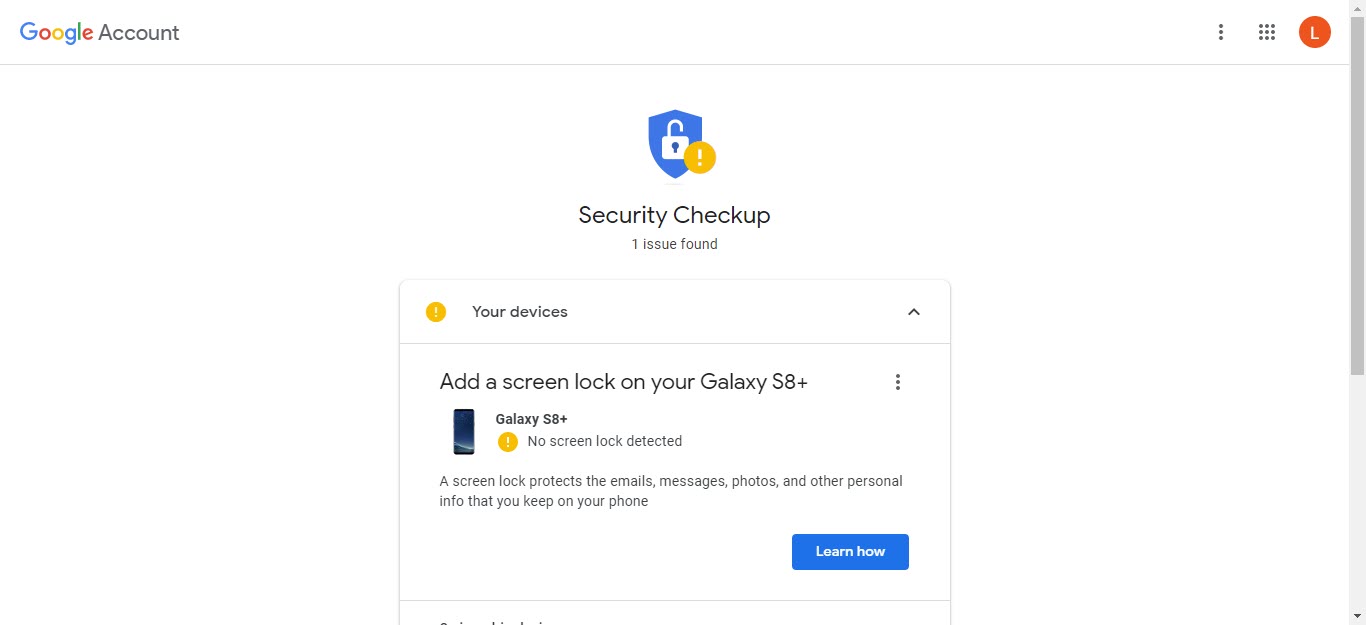Open the top-right three-dot options menu
This screenshot has height=625, width=1366.
(1220, 32)
